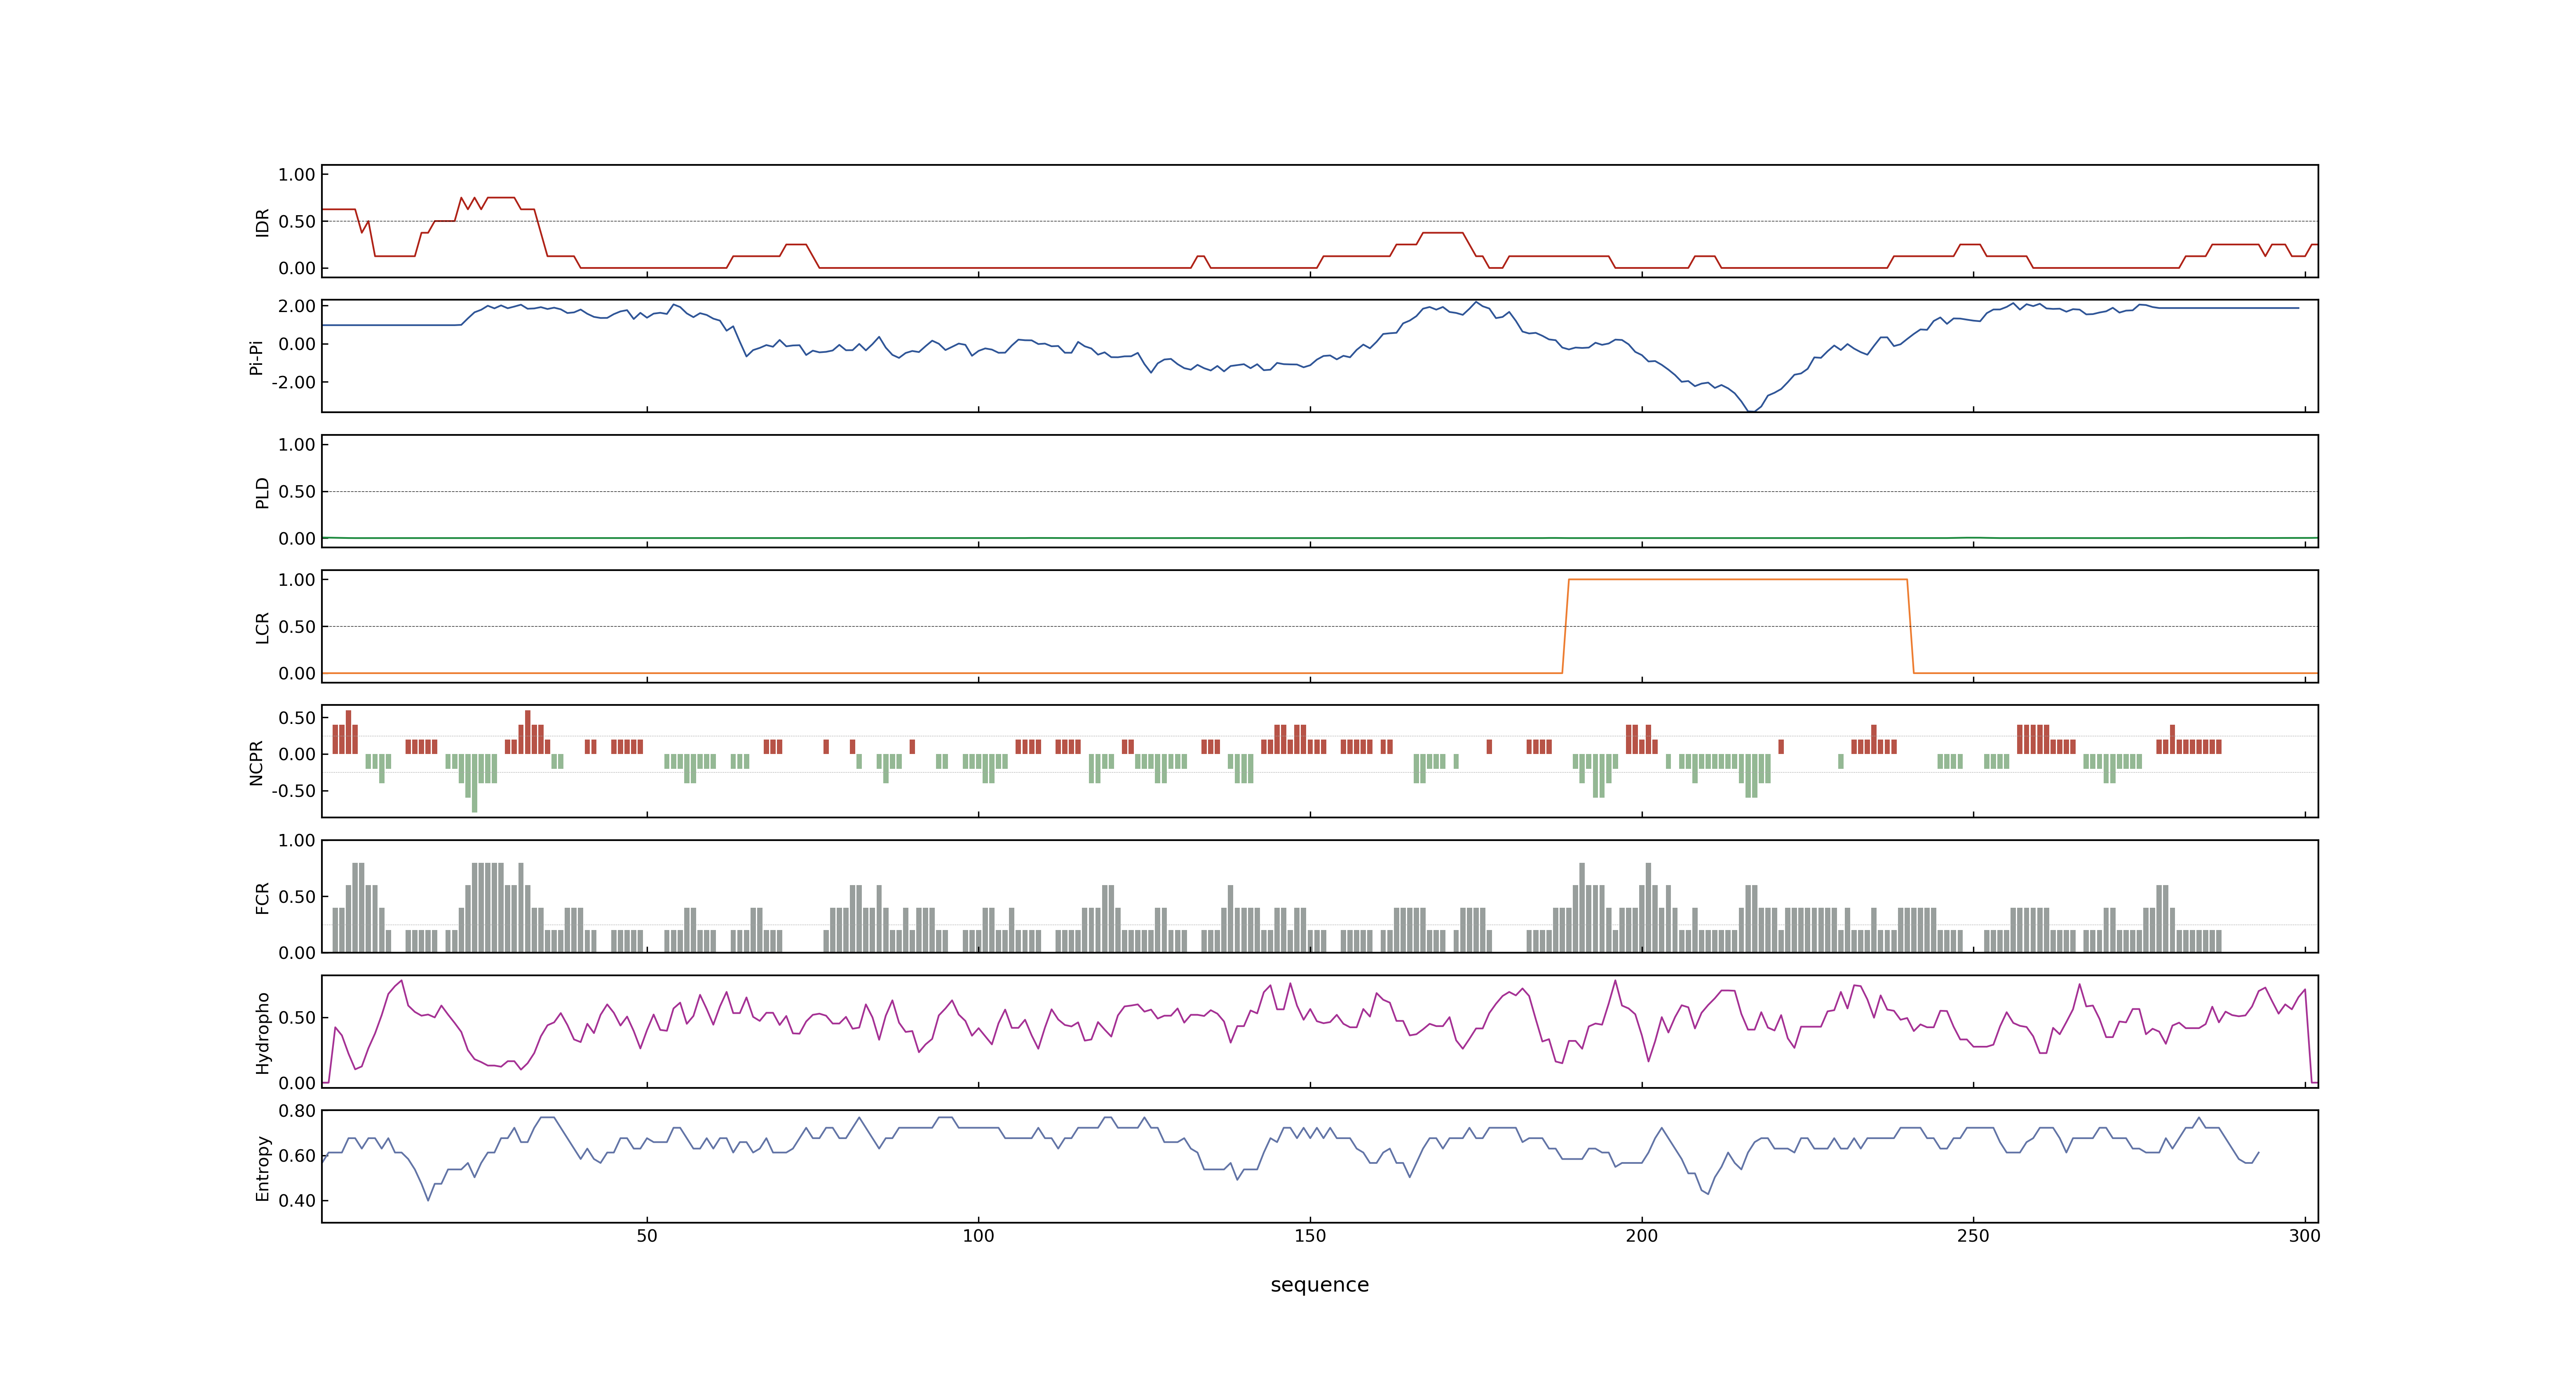2576x1374 pixels.
Task: Click the -2.00 tick on Pi-Pi panel
Action: pos(293,382)
